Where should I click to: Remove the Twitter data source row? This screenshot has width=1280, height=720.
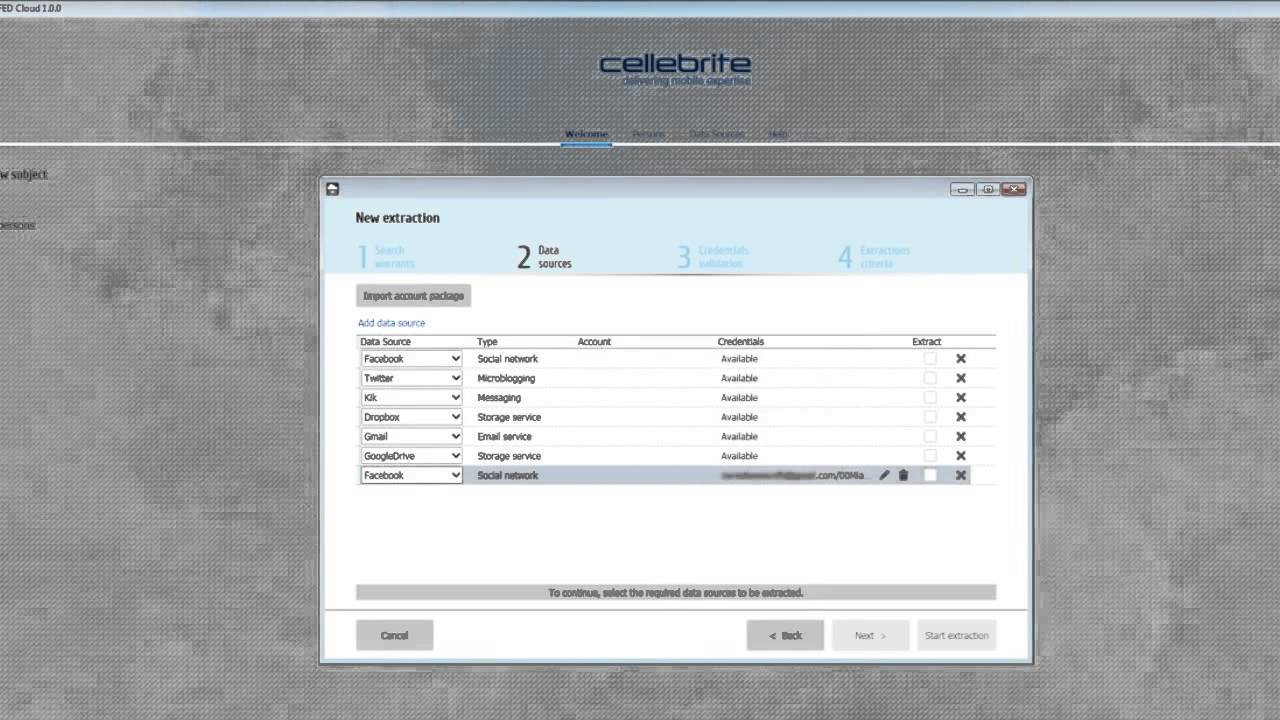click(961, 378)
